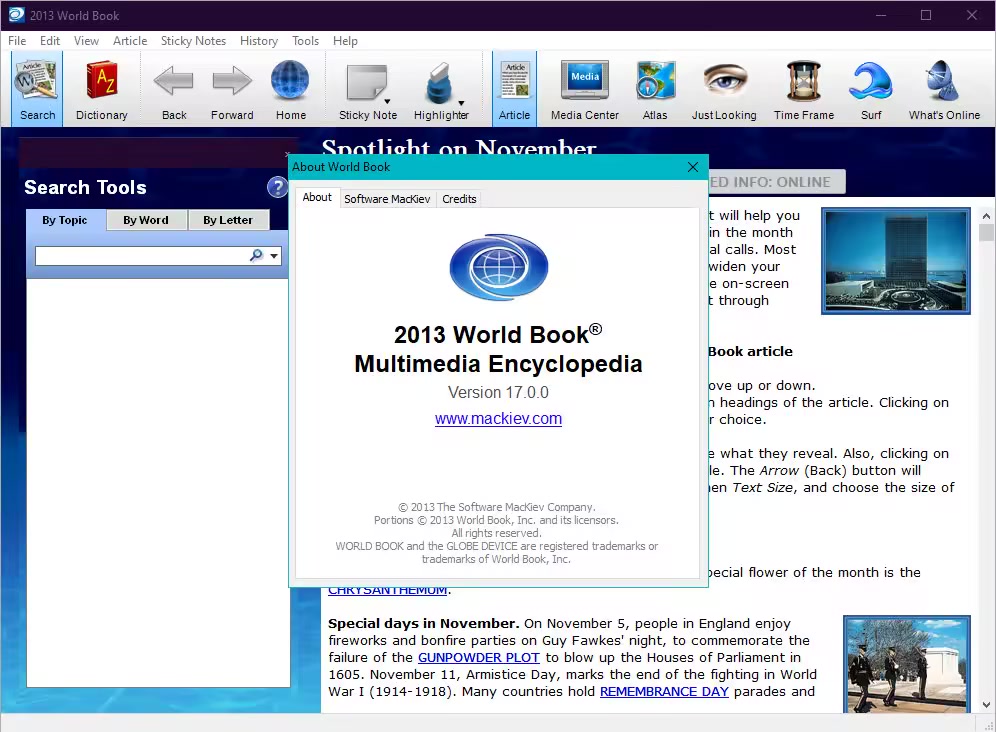996x732 pixels.
Task: Toggle the Article view button
Action: click(x=514, y=89)
